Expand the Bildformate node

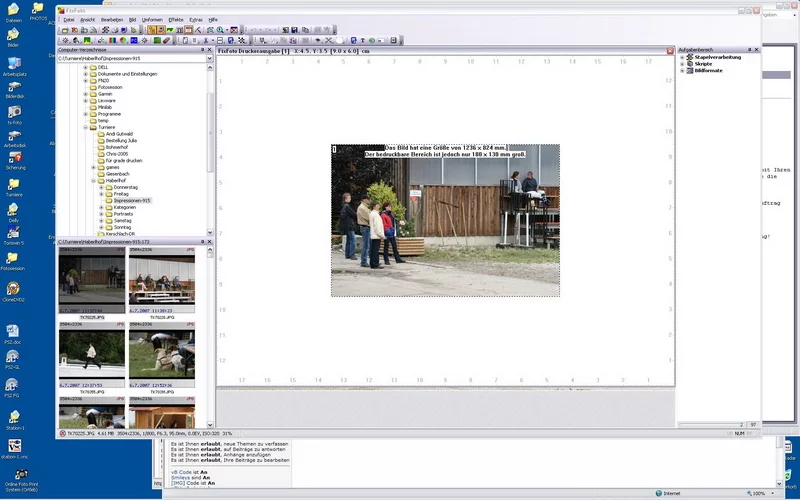[682, 70]
